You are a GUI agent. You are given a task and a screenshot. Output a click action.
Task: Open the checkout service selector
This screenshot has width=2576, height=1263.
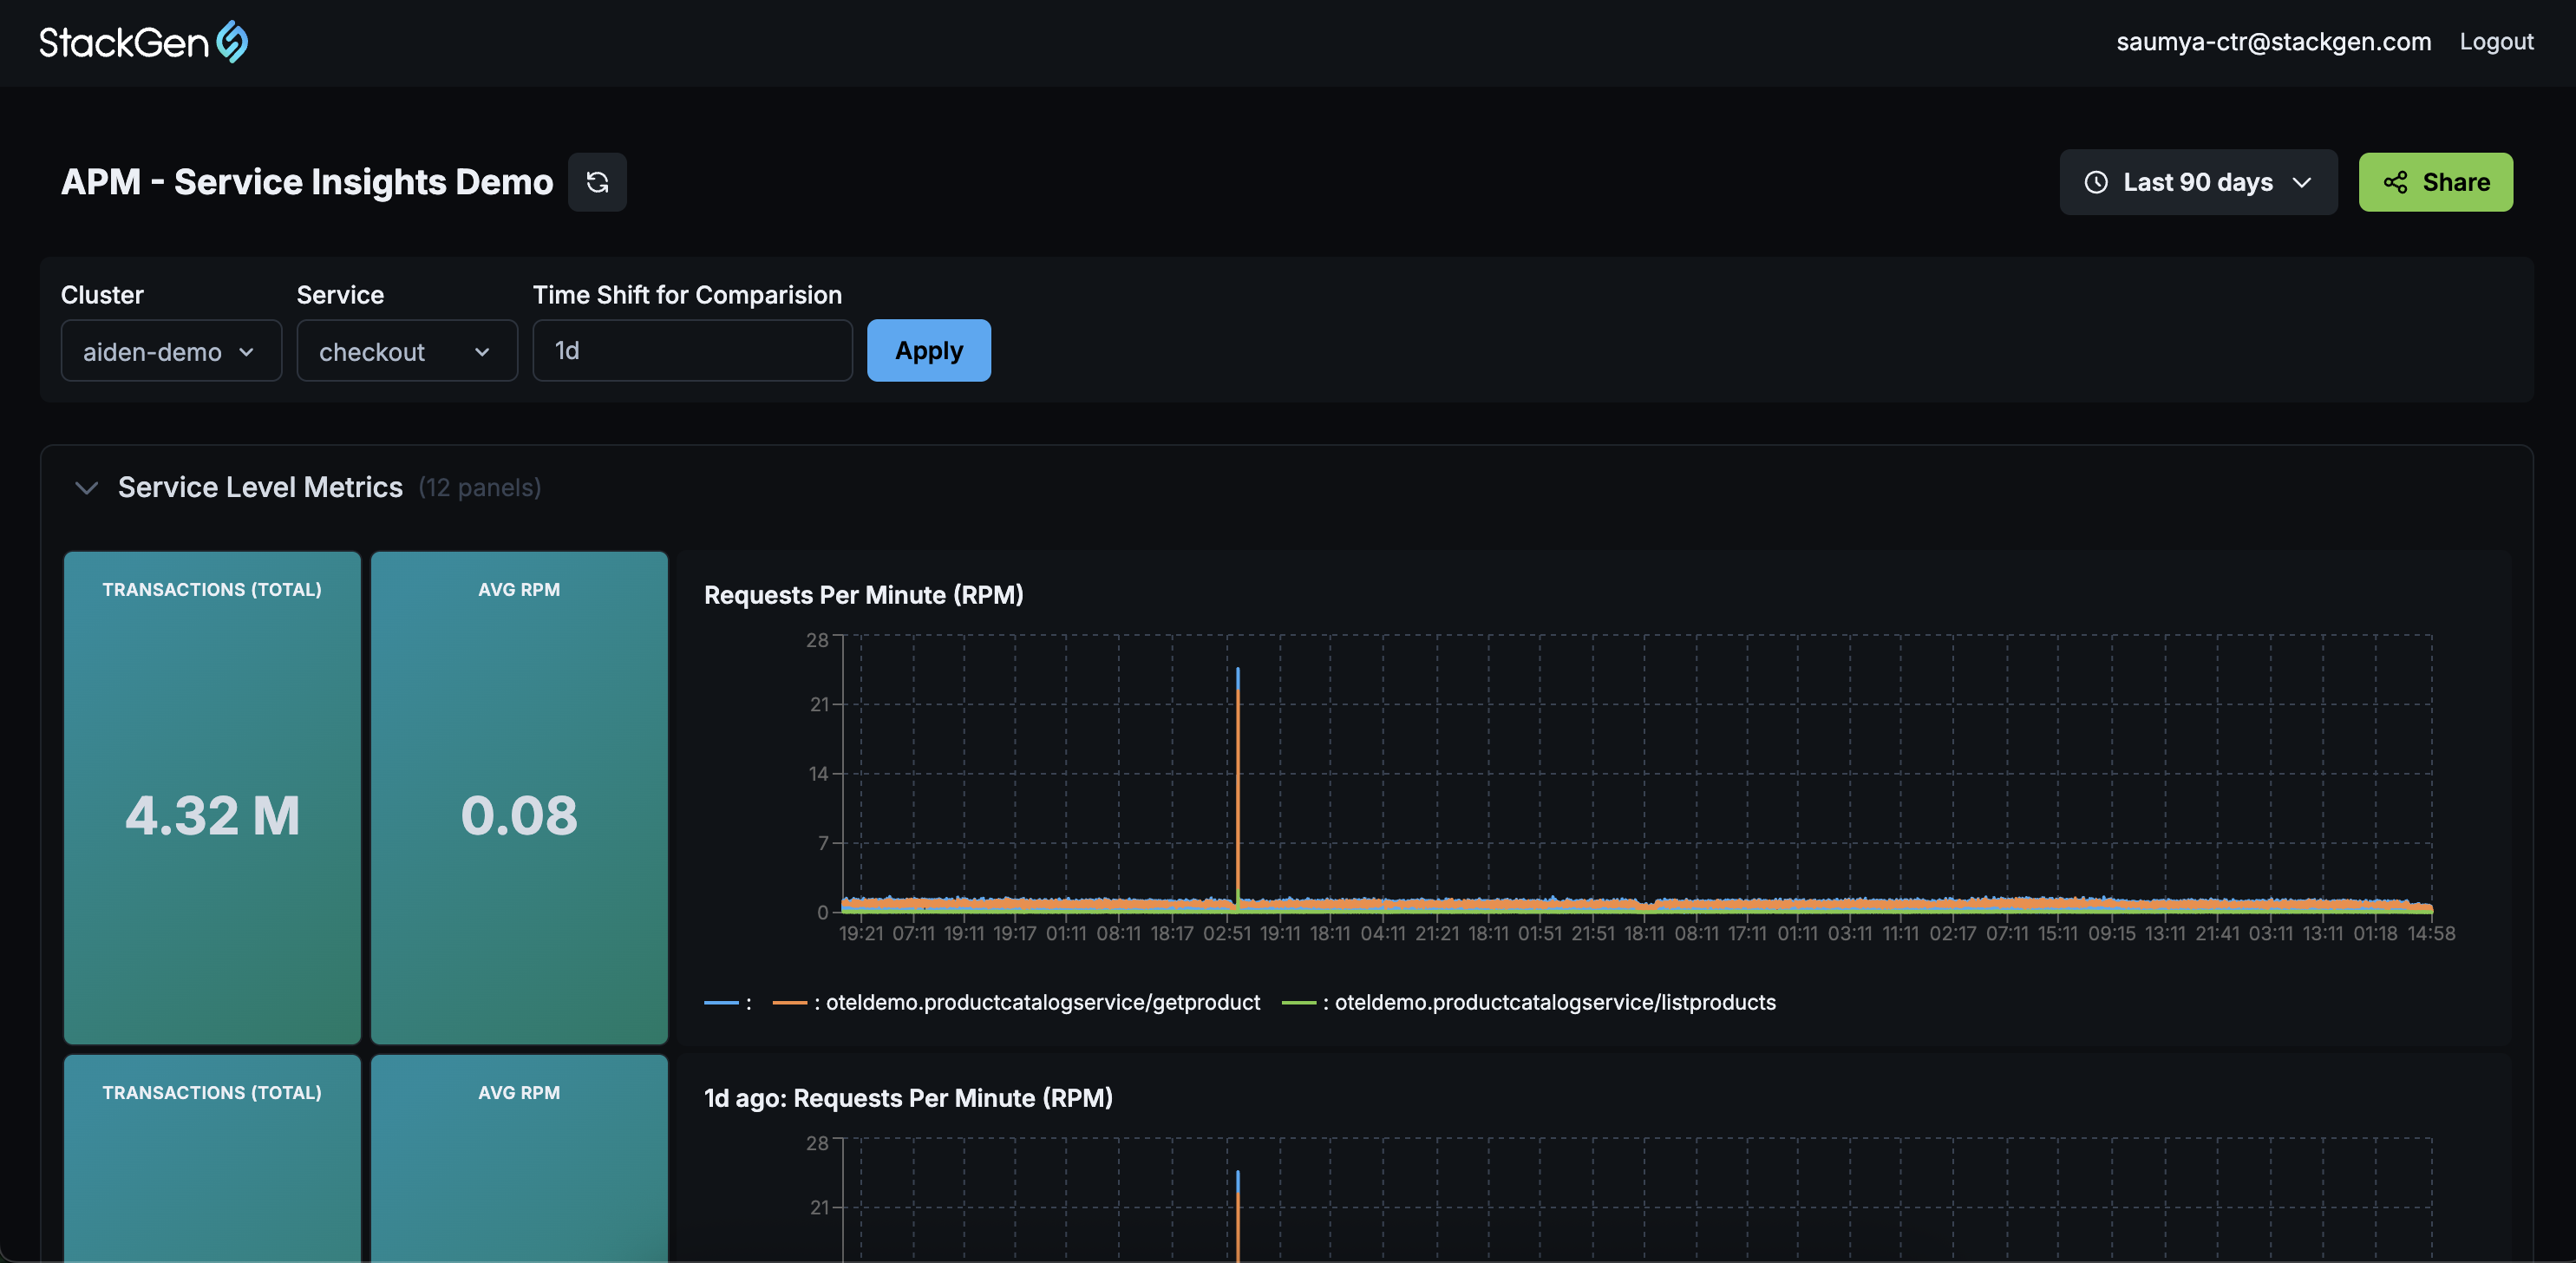click(406, 351)
